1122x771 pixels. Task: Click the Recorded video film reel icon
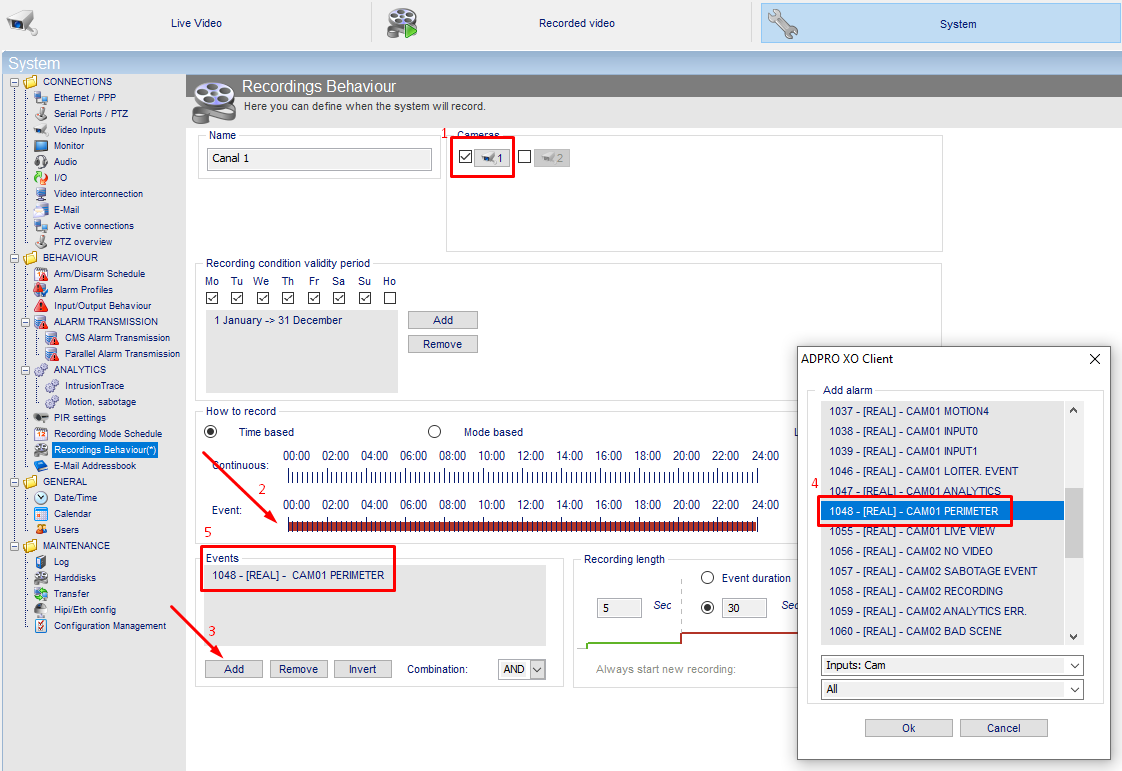click(x=402, y=24)
